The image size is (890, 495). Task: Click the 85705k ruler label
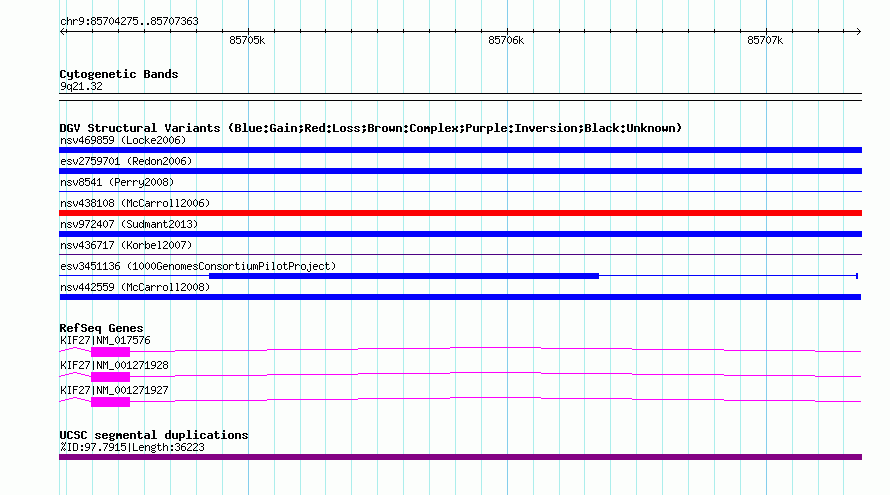pos(247,40)
